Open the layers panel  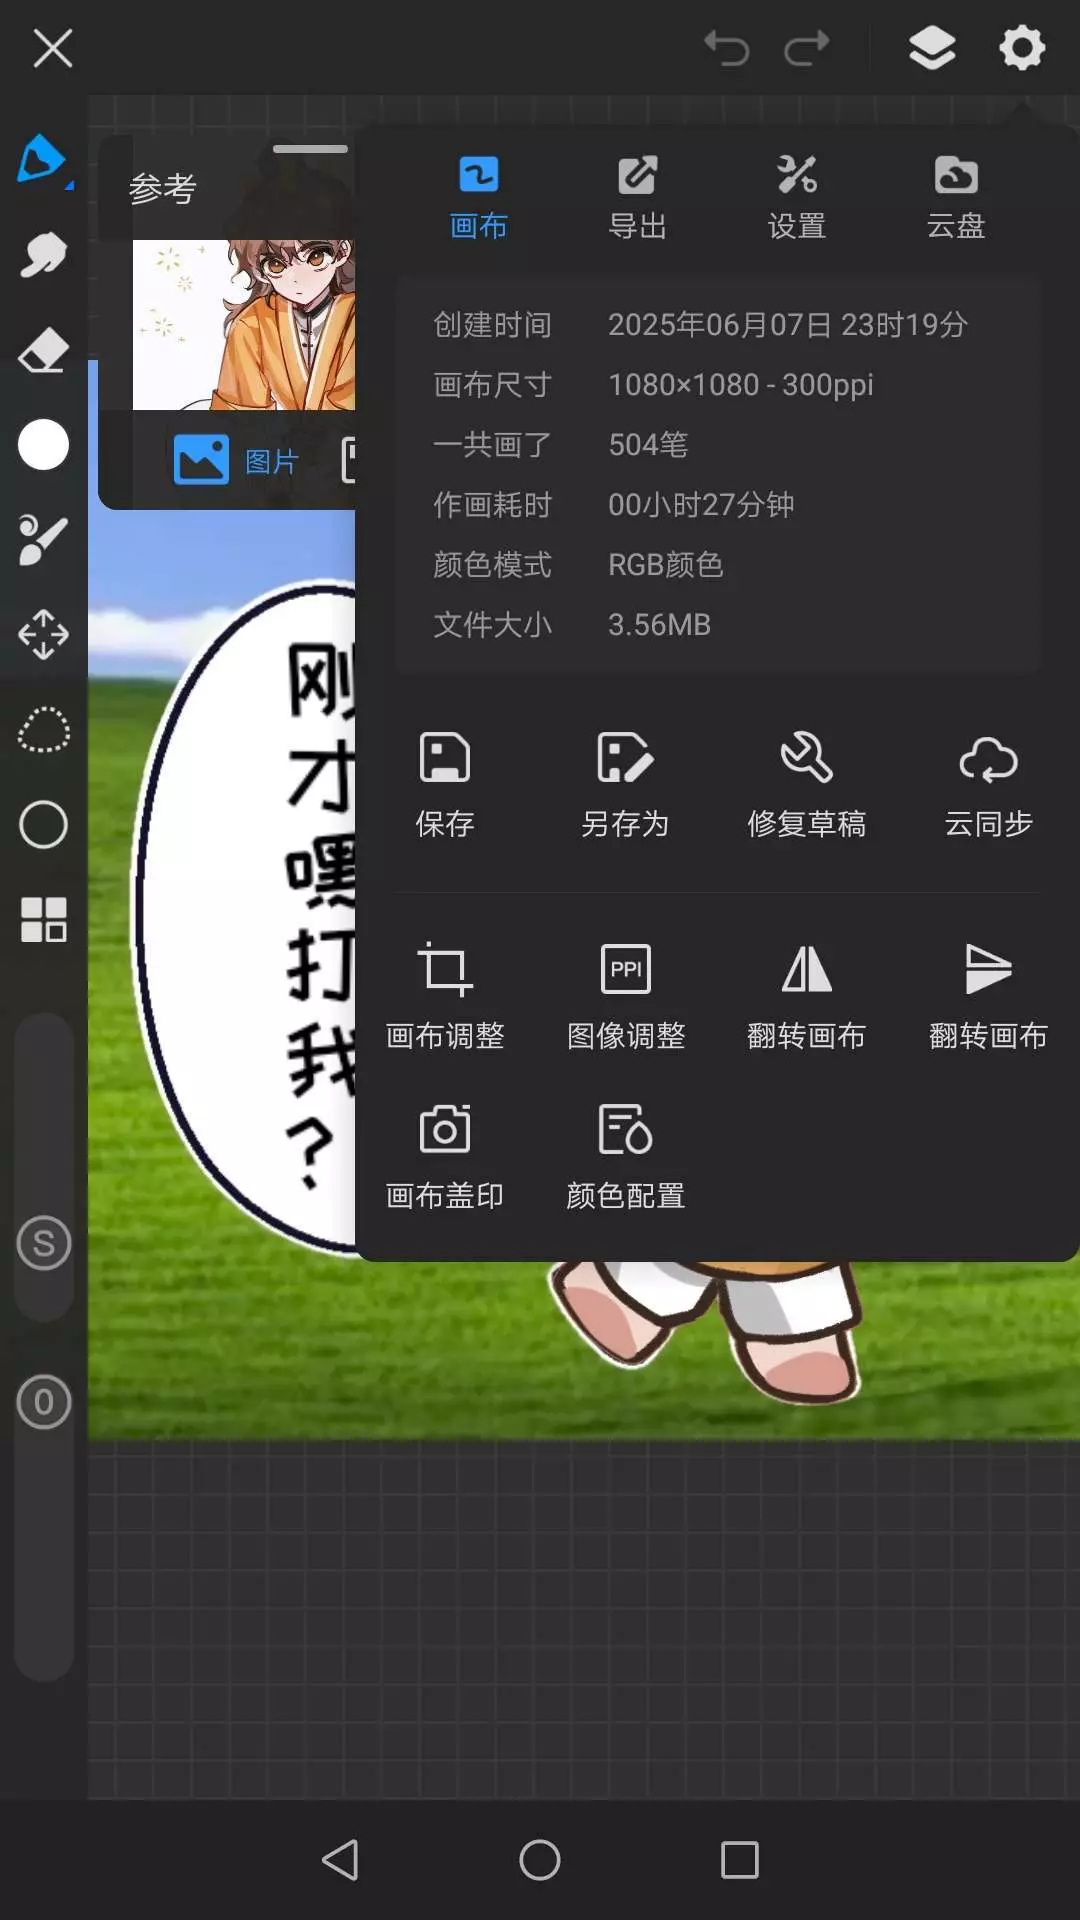coord(931,48)
